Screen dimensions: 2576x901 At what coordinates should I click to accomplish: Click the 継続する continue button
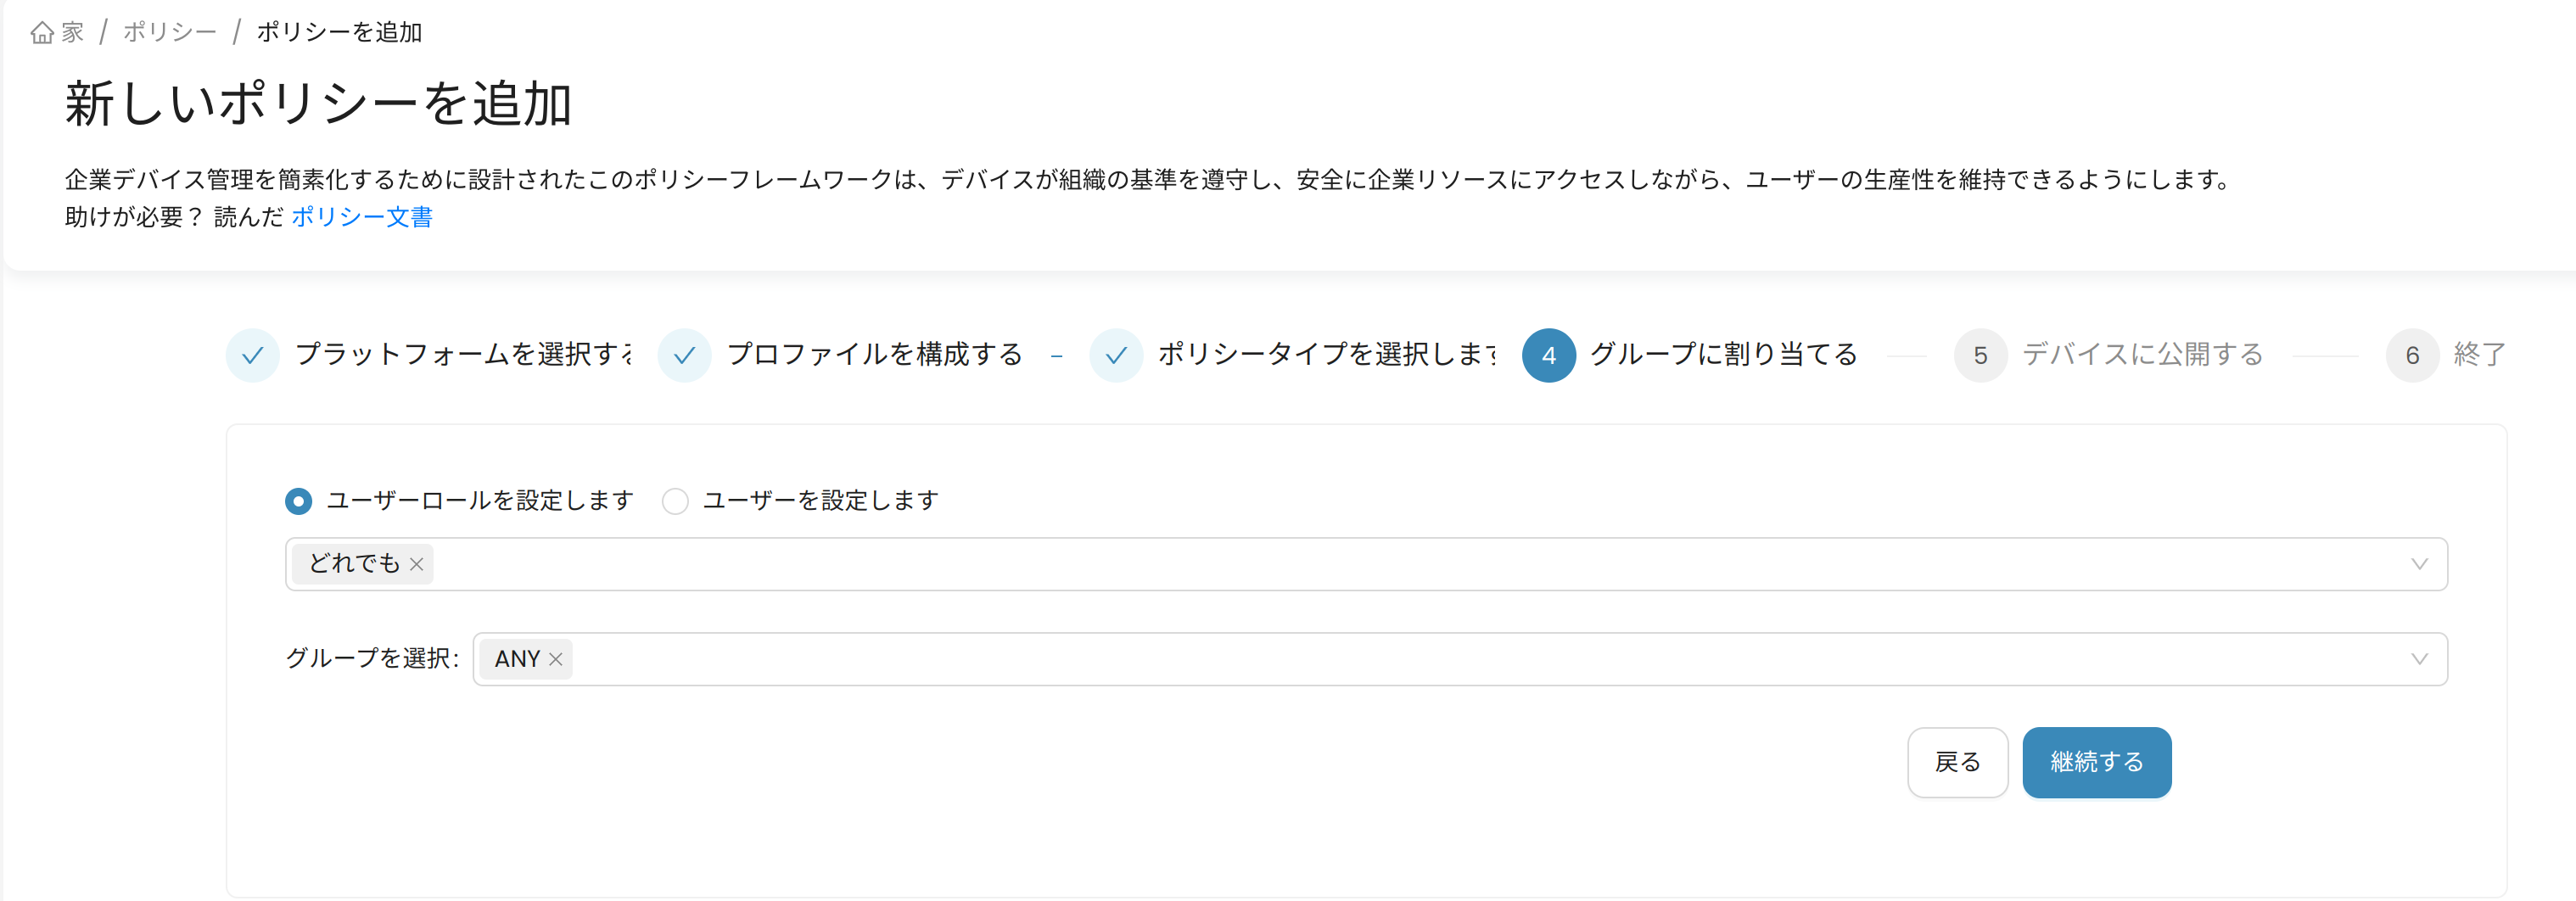[2096, 762]
